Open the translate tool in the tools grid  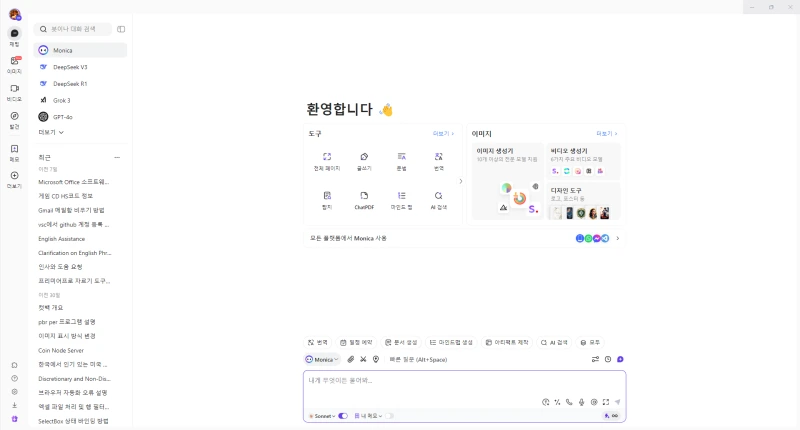(439, 161)
